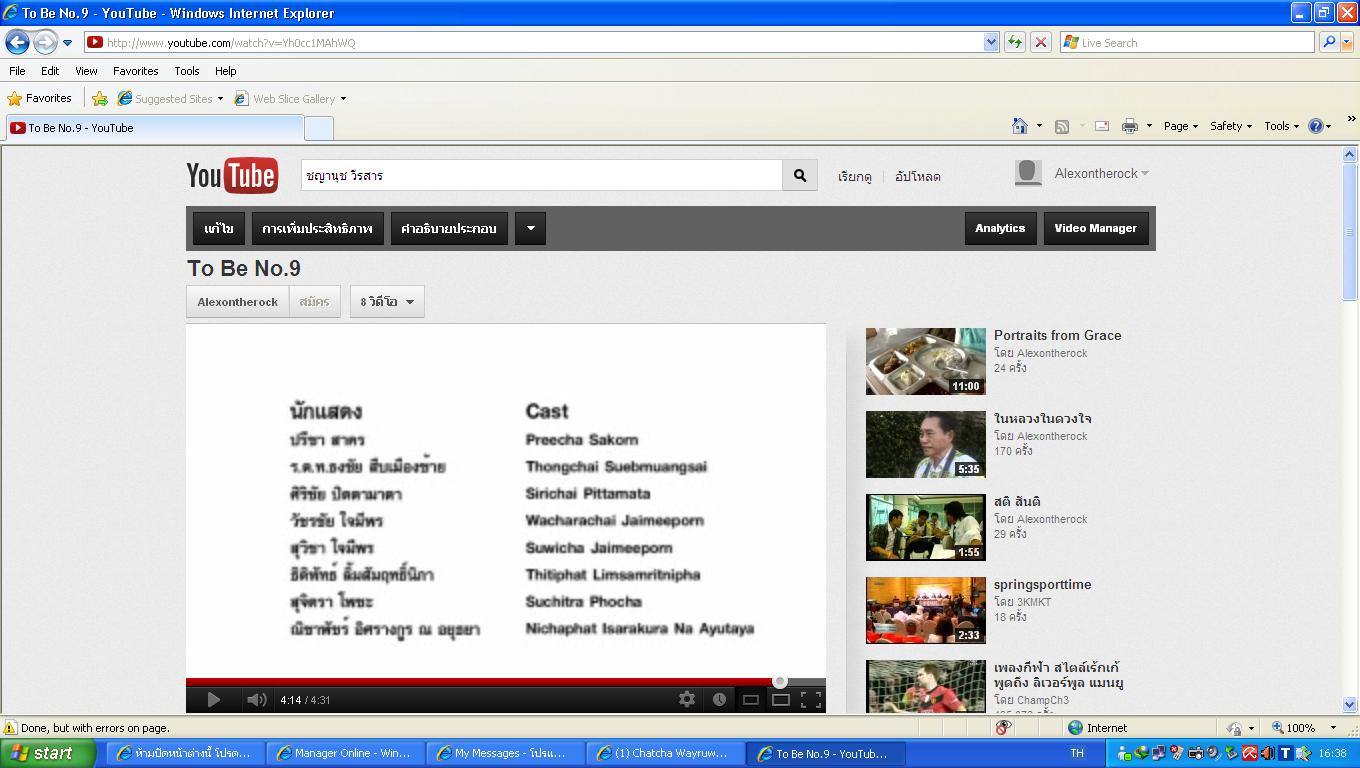1360x768 pixels.
Task: Click the Video Manager button
Action: coord(1095,228)
